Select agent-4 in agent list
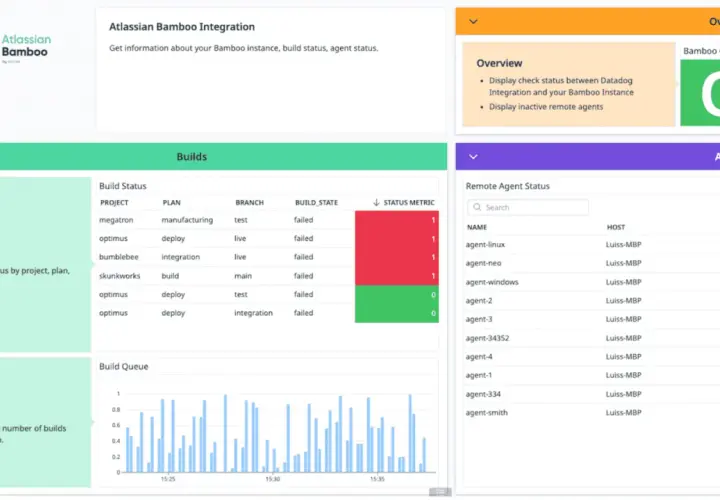 click(x=479, y=357)
